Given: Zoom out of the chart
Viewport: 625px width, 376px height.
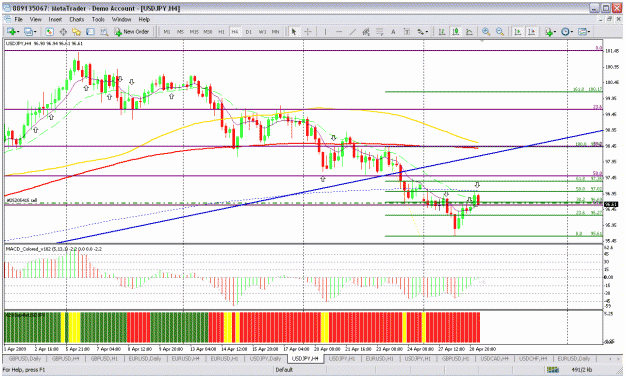Looking at the screenshot, I should [x=500, y=31].
